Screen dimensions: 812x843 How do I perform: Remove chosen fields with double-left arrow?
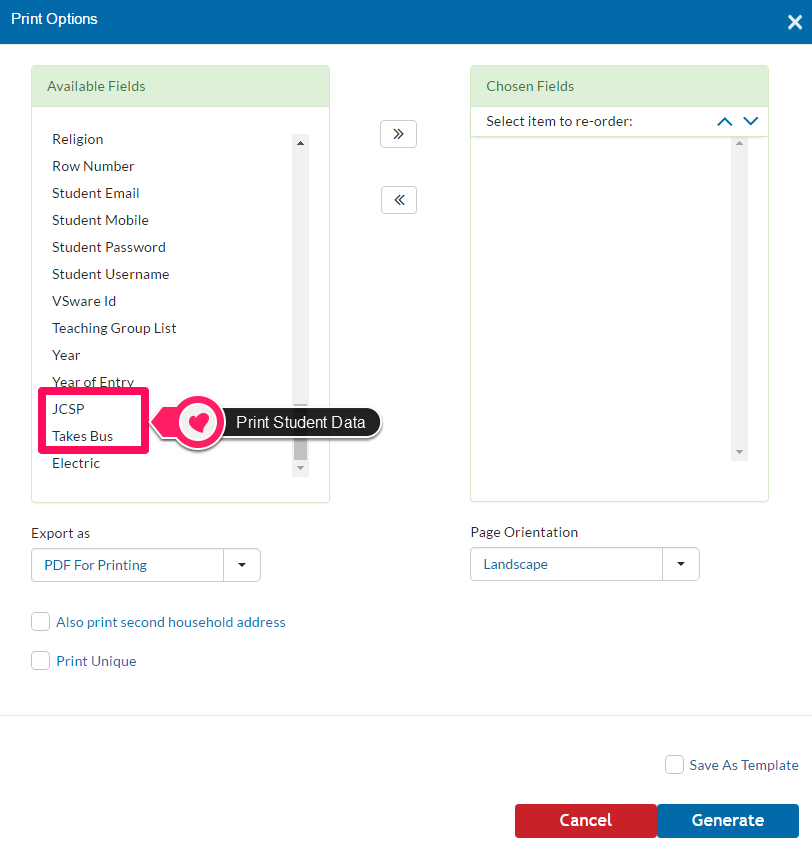point(398,200)
